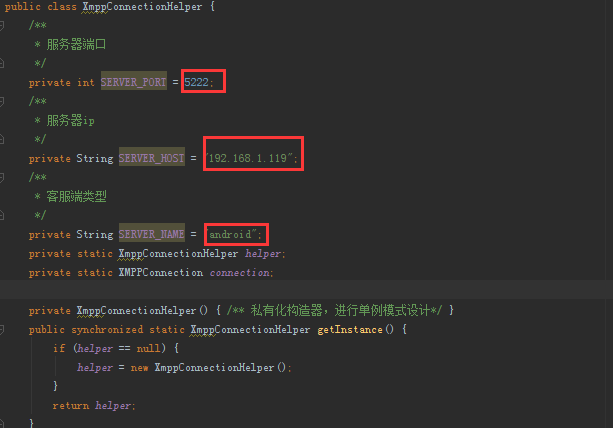The image size is (613, 428).
Task: Click String type on SERVER_HOST line
Action: pos(95,158)
